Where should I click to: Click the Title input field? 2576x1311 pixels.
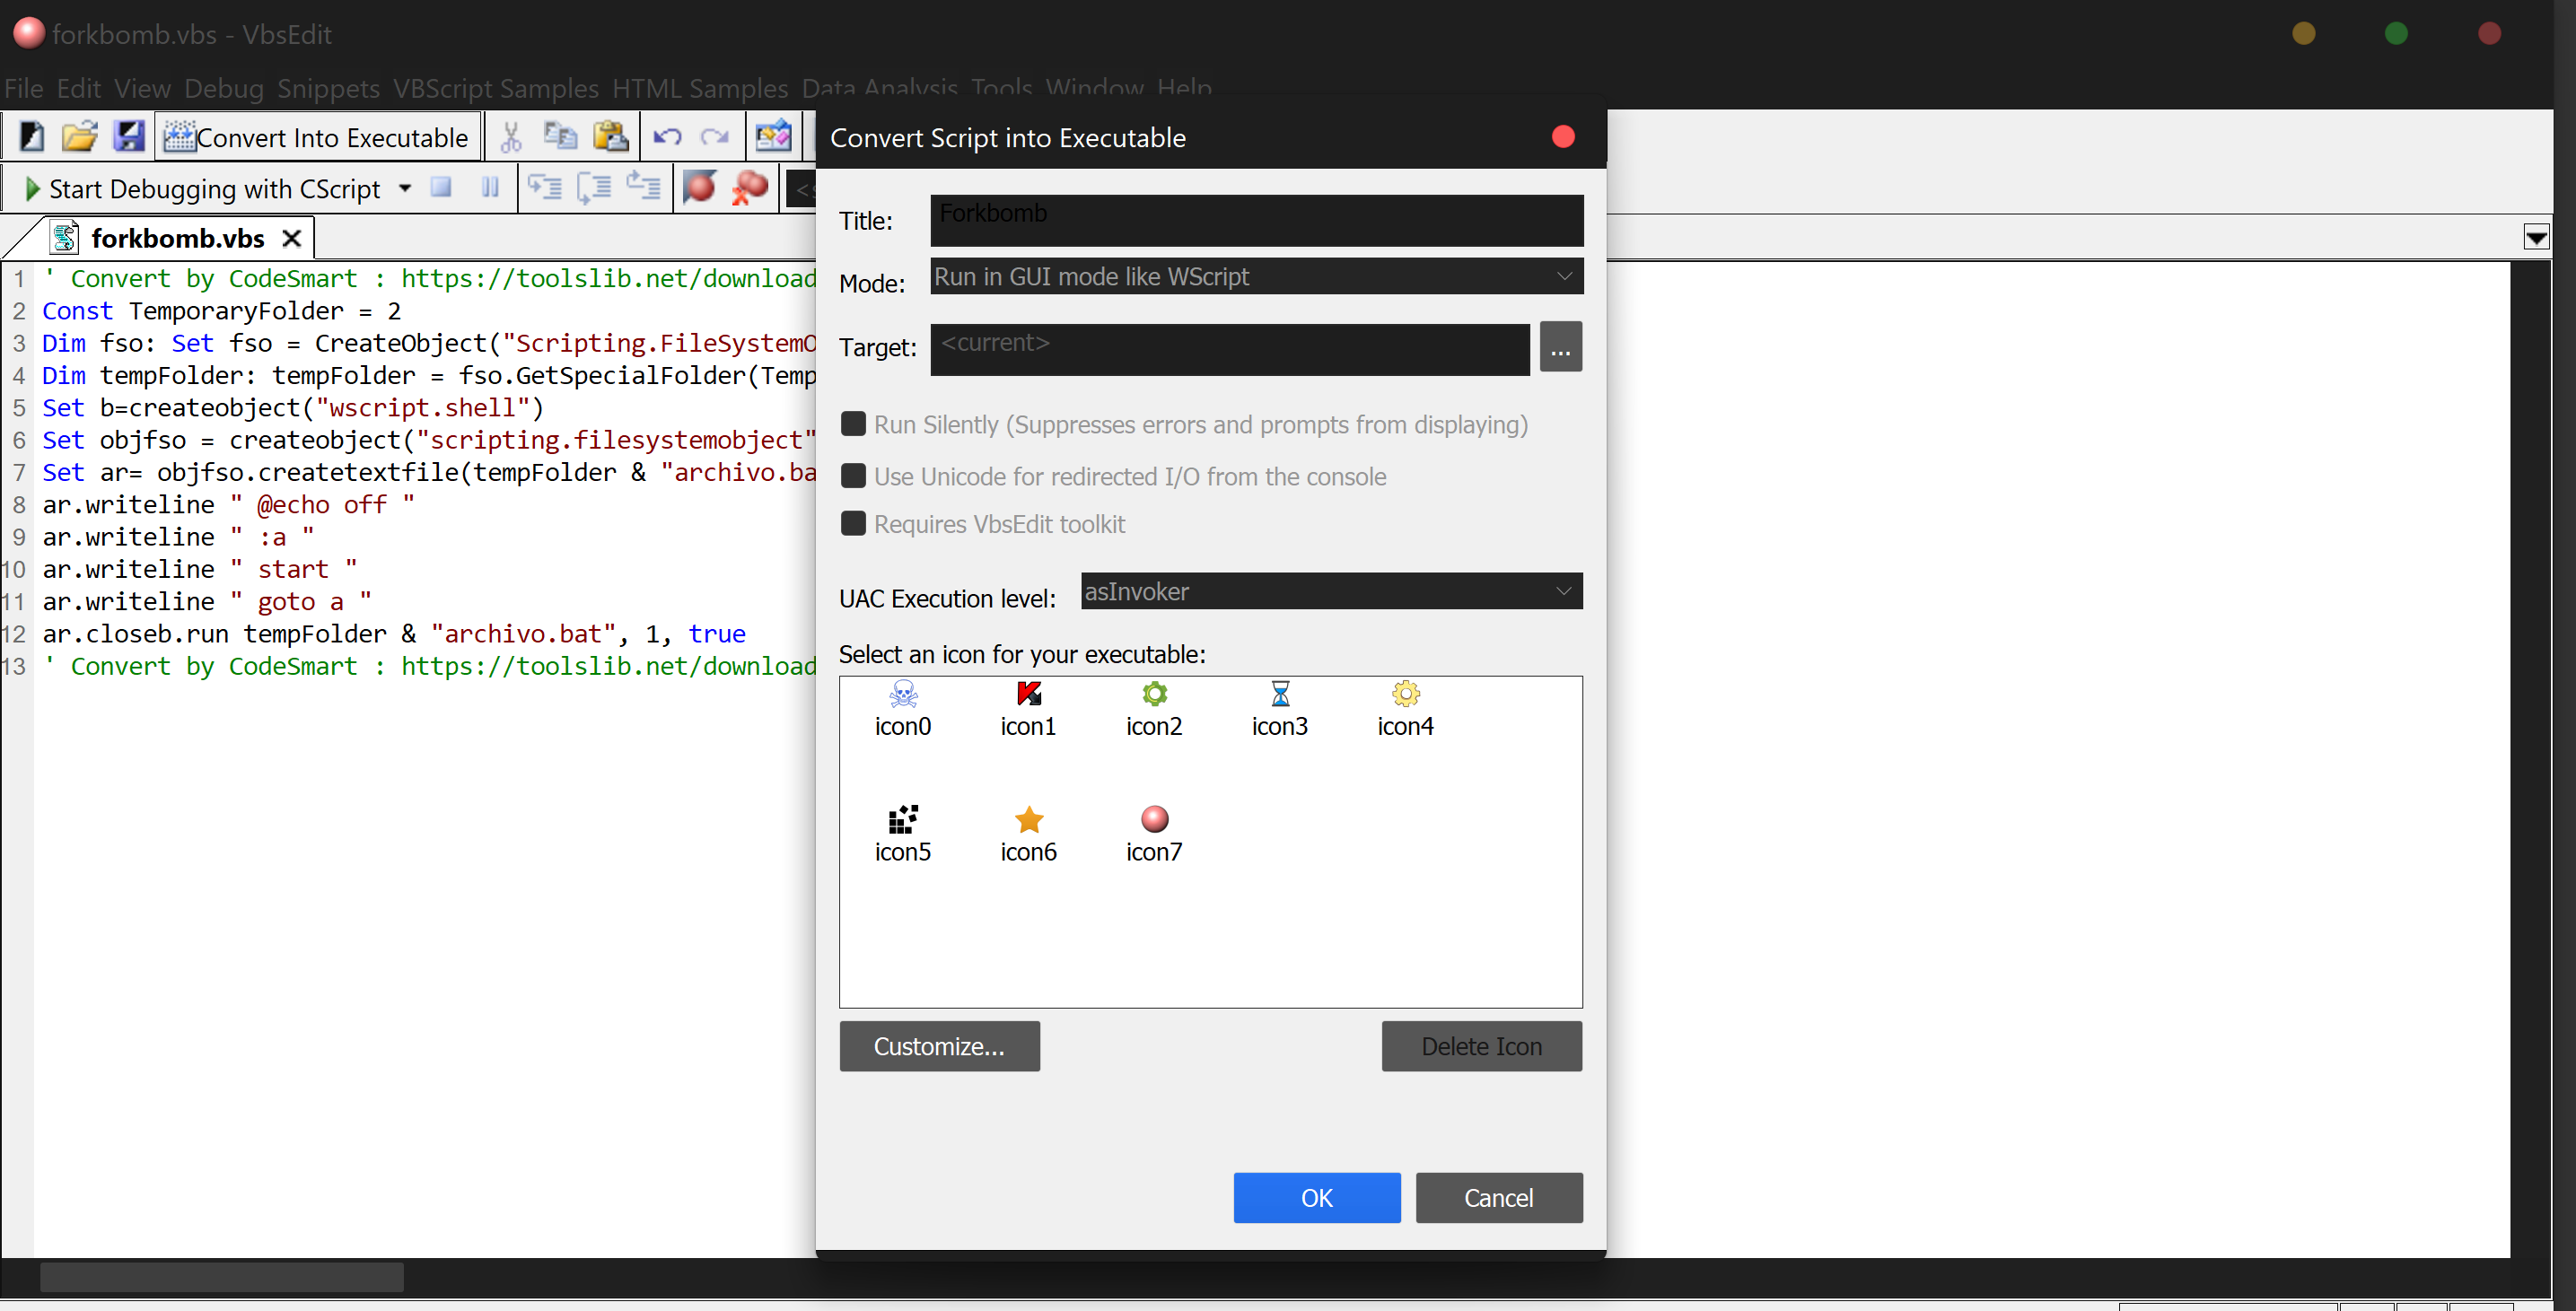(1256, 220)
